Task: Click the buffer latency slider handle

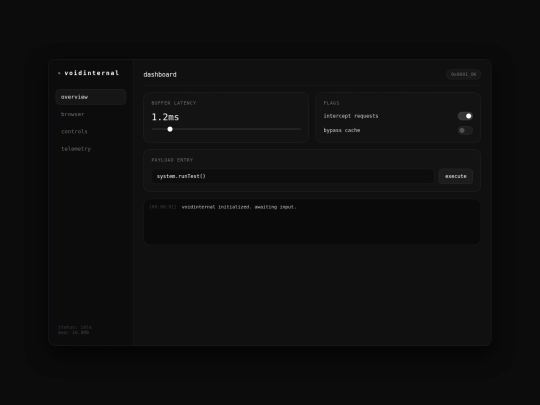Action: (170, 129)
